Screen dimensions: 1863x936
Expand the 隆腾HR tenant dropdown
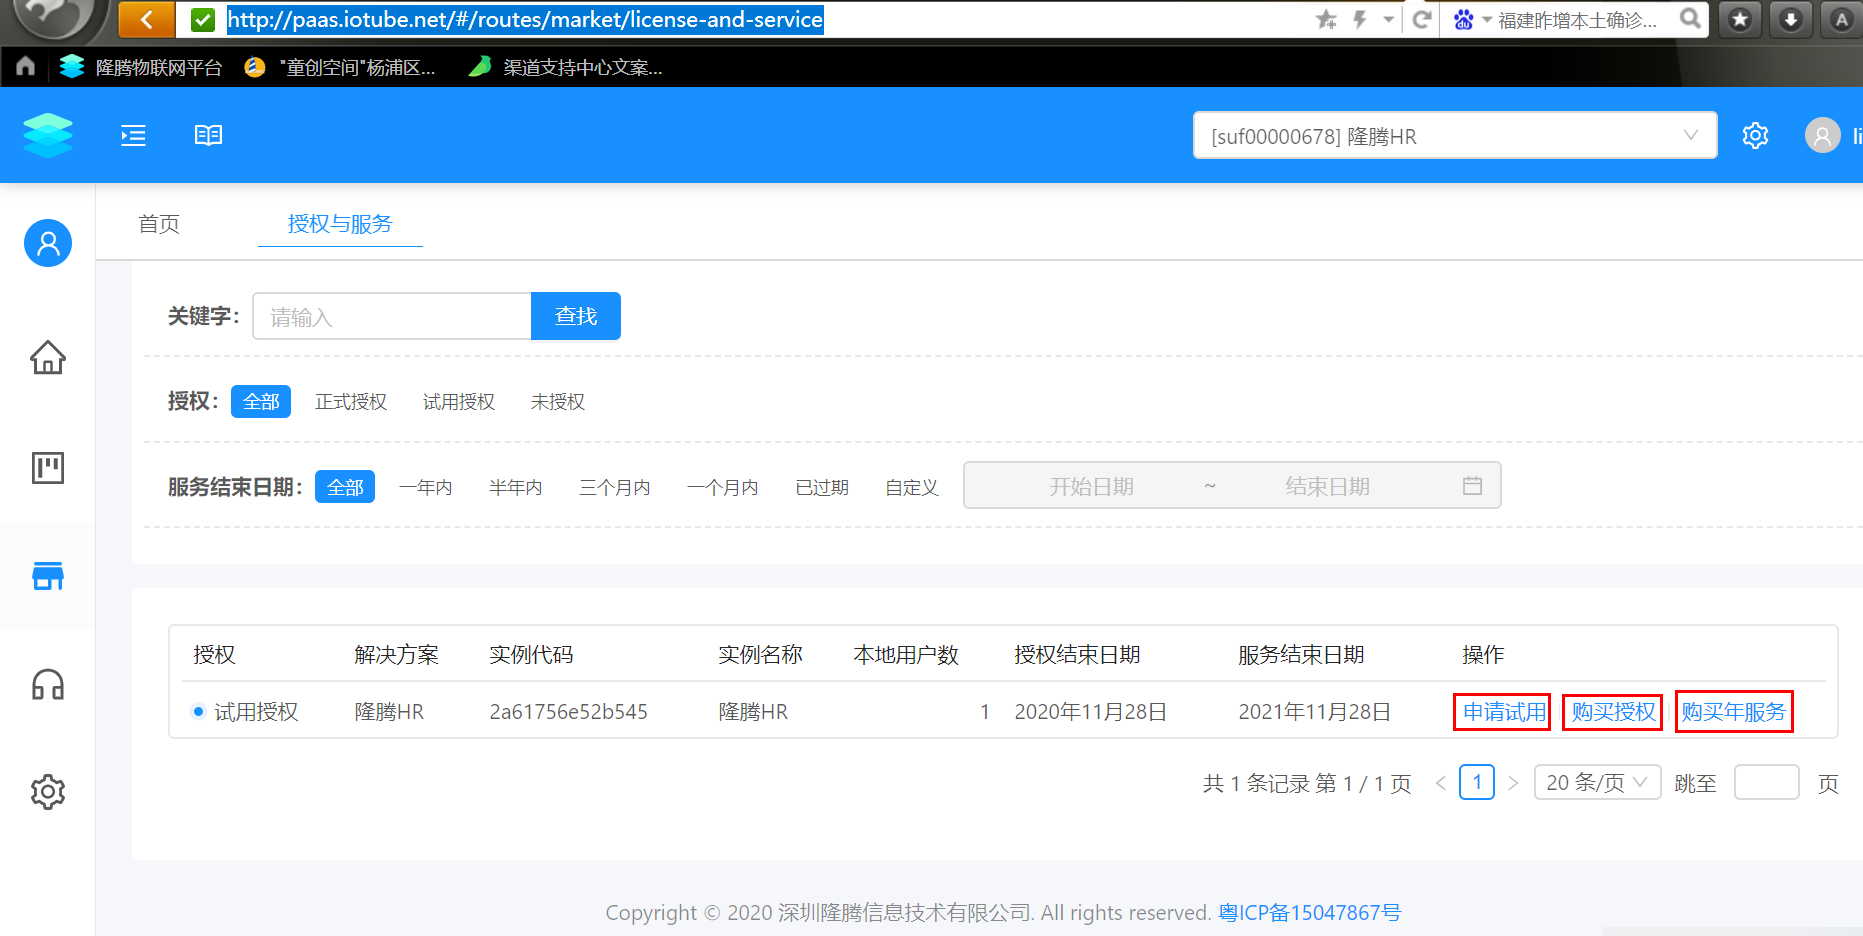click(1455, 135)
